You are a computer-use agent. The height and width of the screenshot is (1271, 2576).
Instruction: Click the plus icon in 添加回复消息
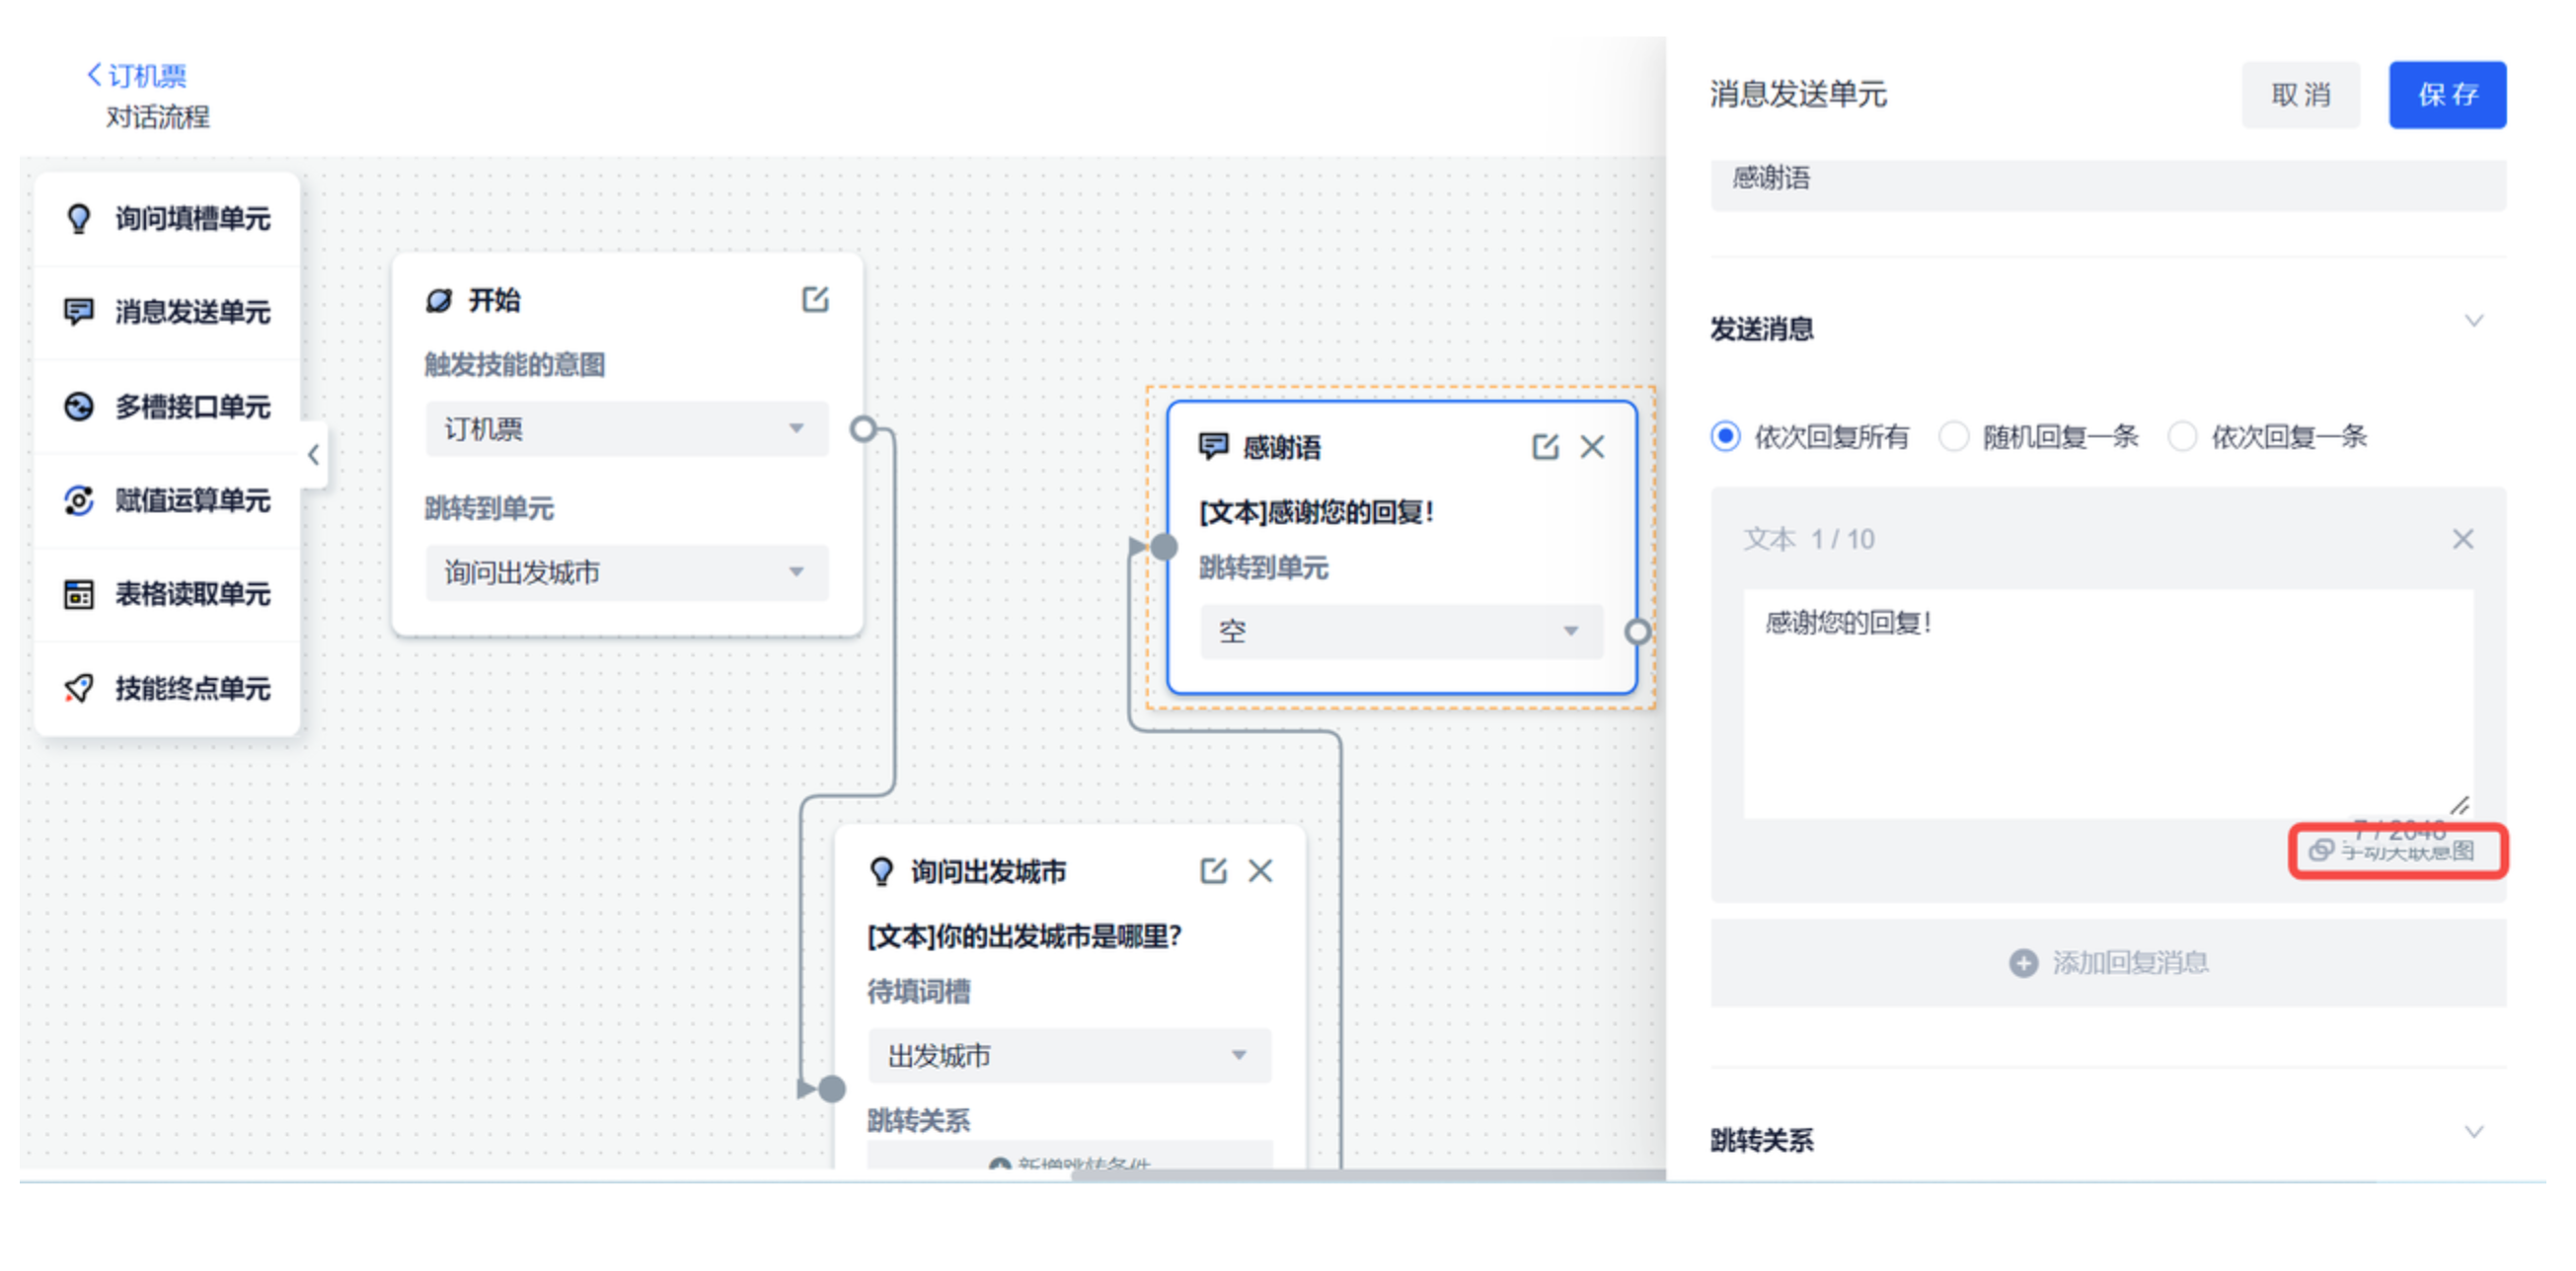pos(2023,962)
